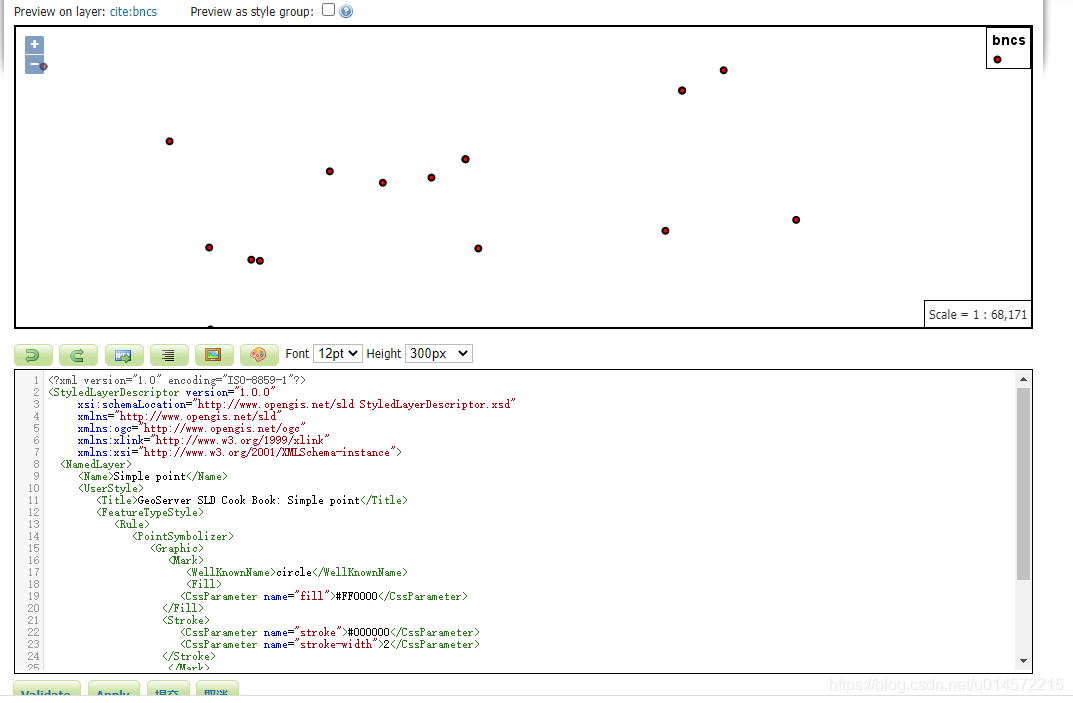Click the '<Name>Simple point</Name>' line
Screen dimensions: 1073x703
(153, 476)
